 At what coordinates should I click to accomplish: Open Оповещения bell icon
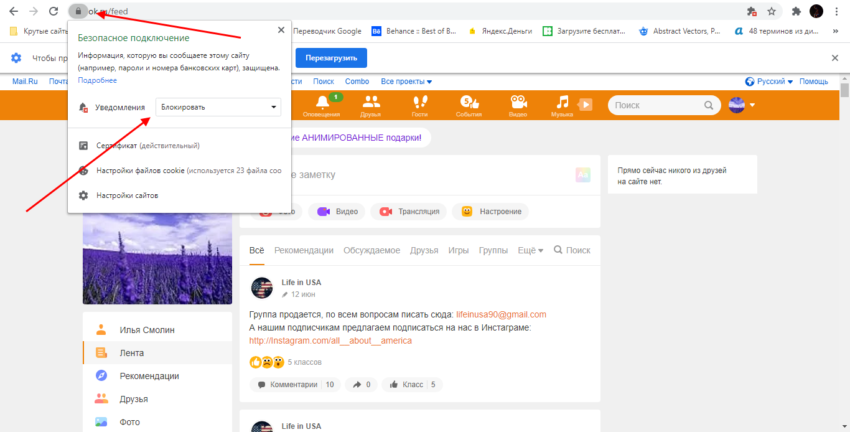point(322,105)
